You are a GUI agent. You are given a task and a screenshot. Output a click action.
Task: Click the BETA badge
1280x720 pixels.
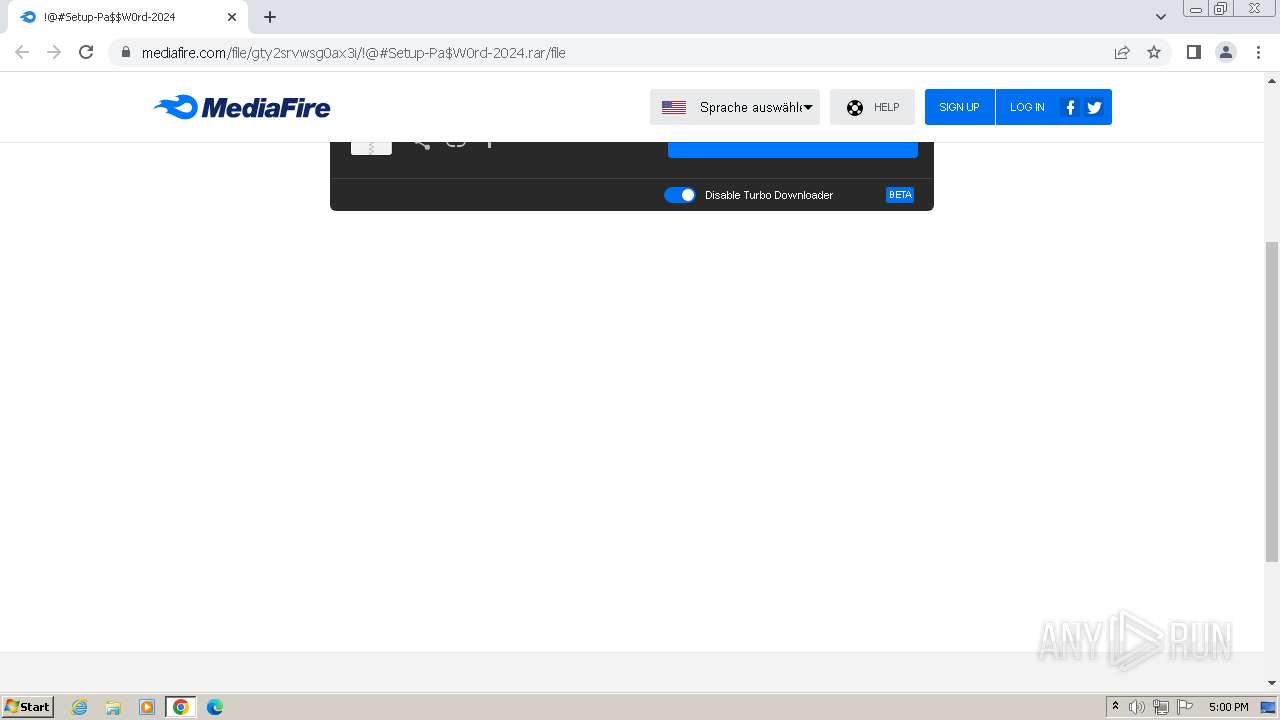(900, 195)
